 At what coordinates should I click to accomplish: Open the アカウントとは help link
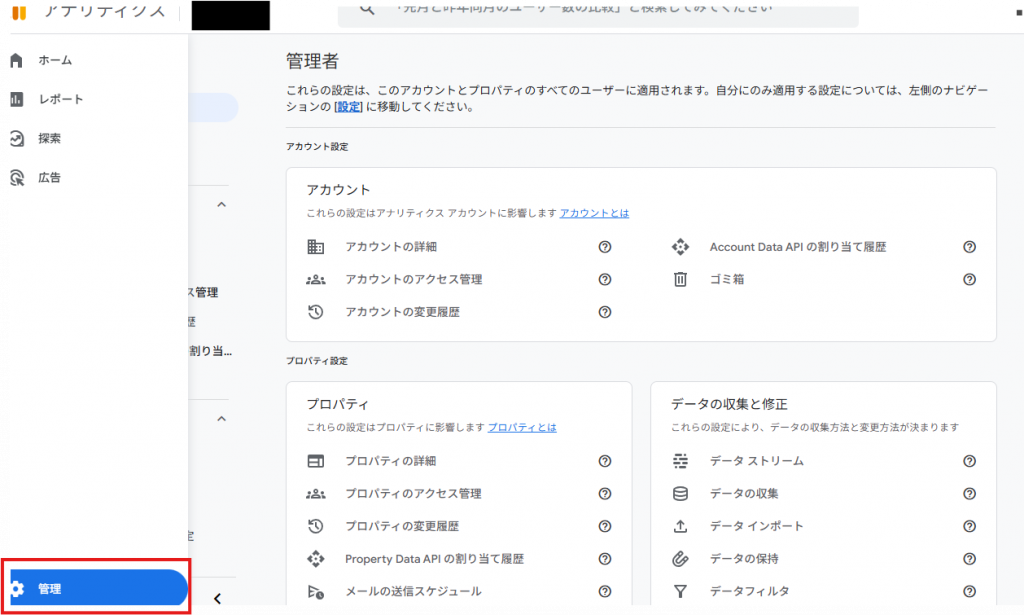click(x=594, y=213)
